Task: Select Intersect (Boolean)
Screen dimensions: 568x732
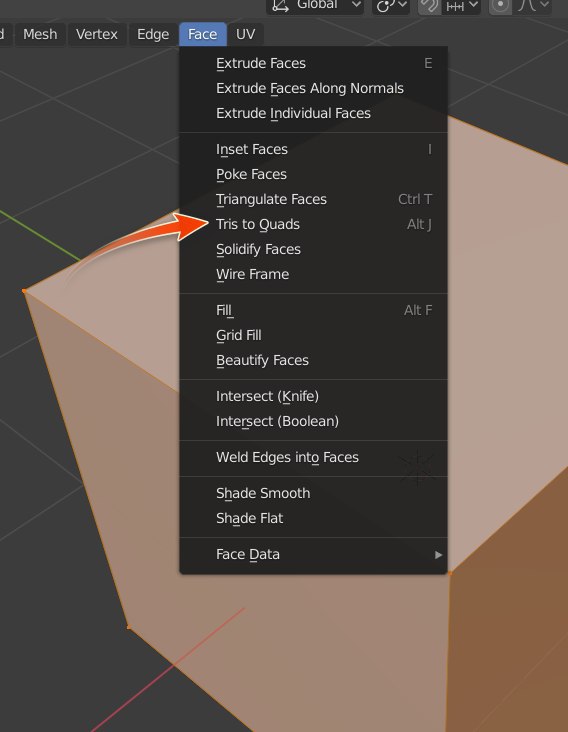Action: 313,422
